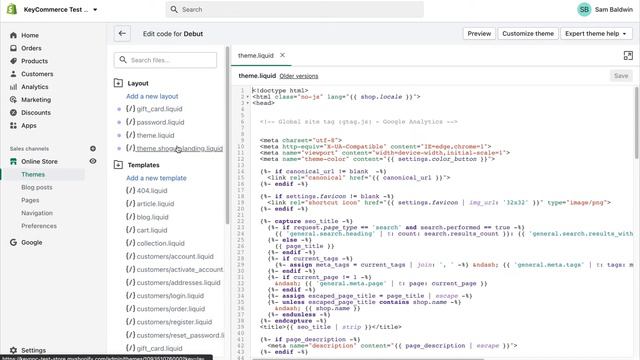Click Search files magnifier icon
640x360 pixels.
[123, 60]
